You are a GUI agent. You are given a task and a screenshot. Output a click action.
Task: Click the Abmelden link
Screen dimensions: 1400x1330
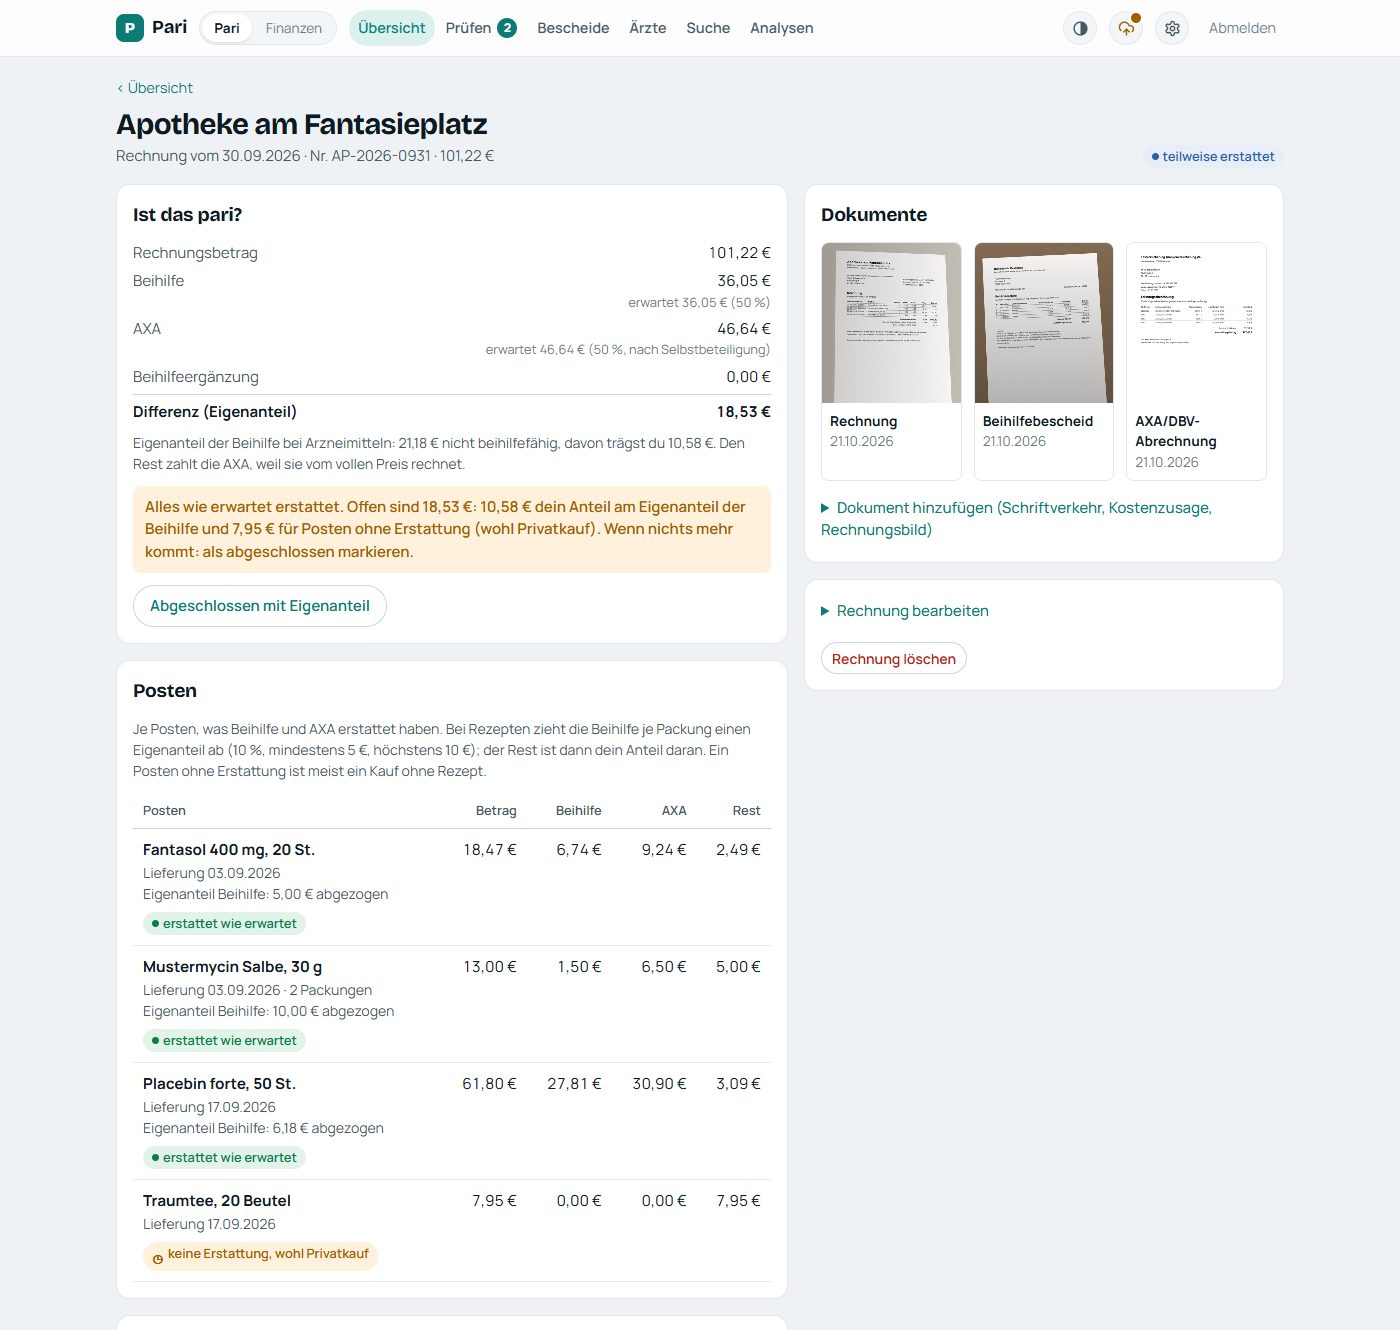[x=1242, y=28]
